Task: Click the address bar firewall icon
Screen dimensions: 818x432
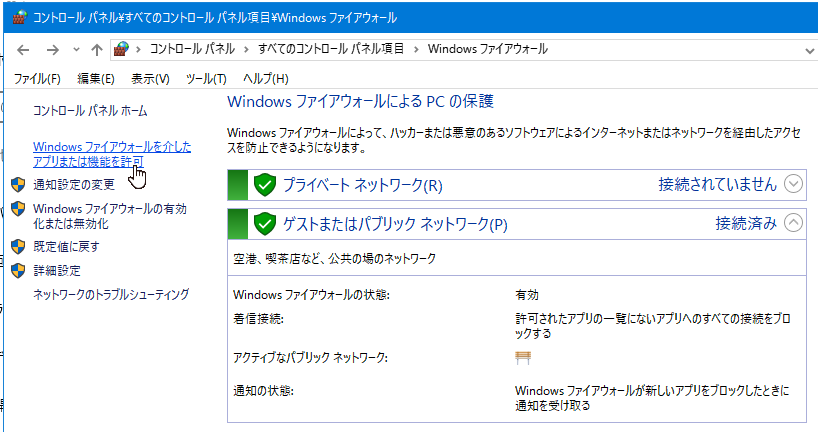Action: pyautogui.click(x=121, y=49)
